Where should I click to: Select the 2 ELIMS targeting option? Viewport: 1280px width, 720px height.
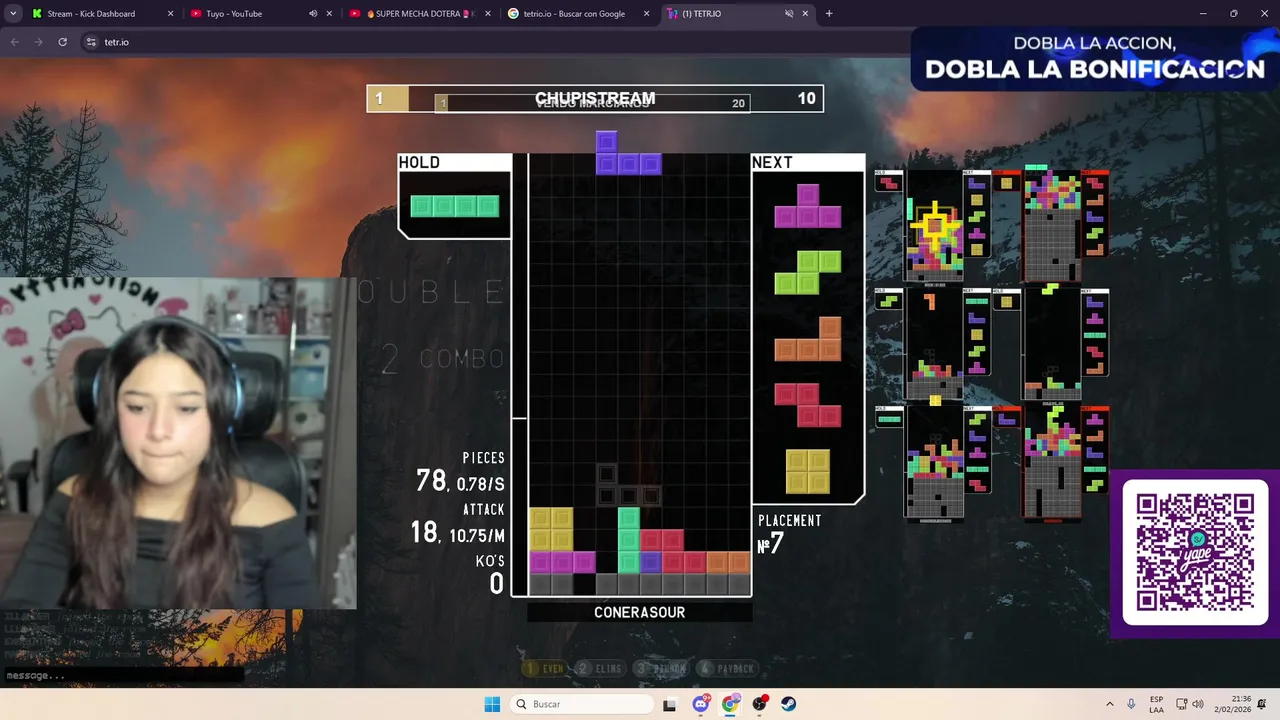pyautogui.click(x=599, y=668)
